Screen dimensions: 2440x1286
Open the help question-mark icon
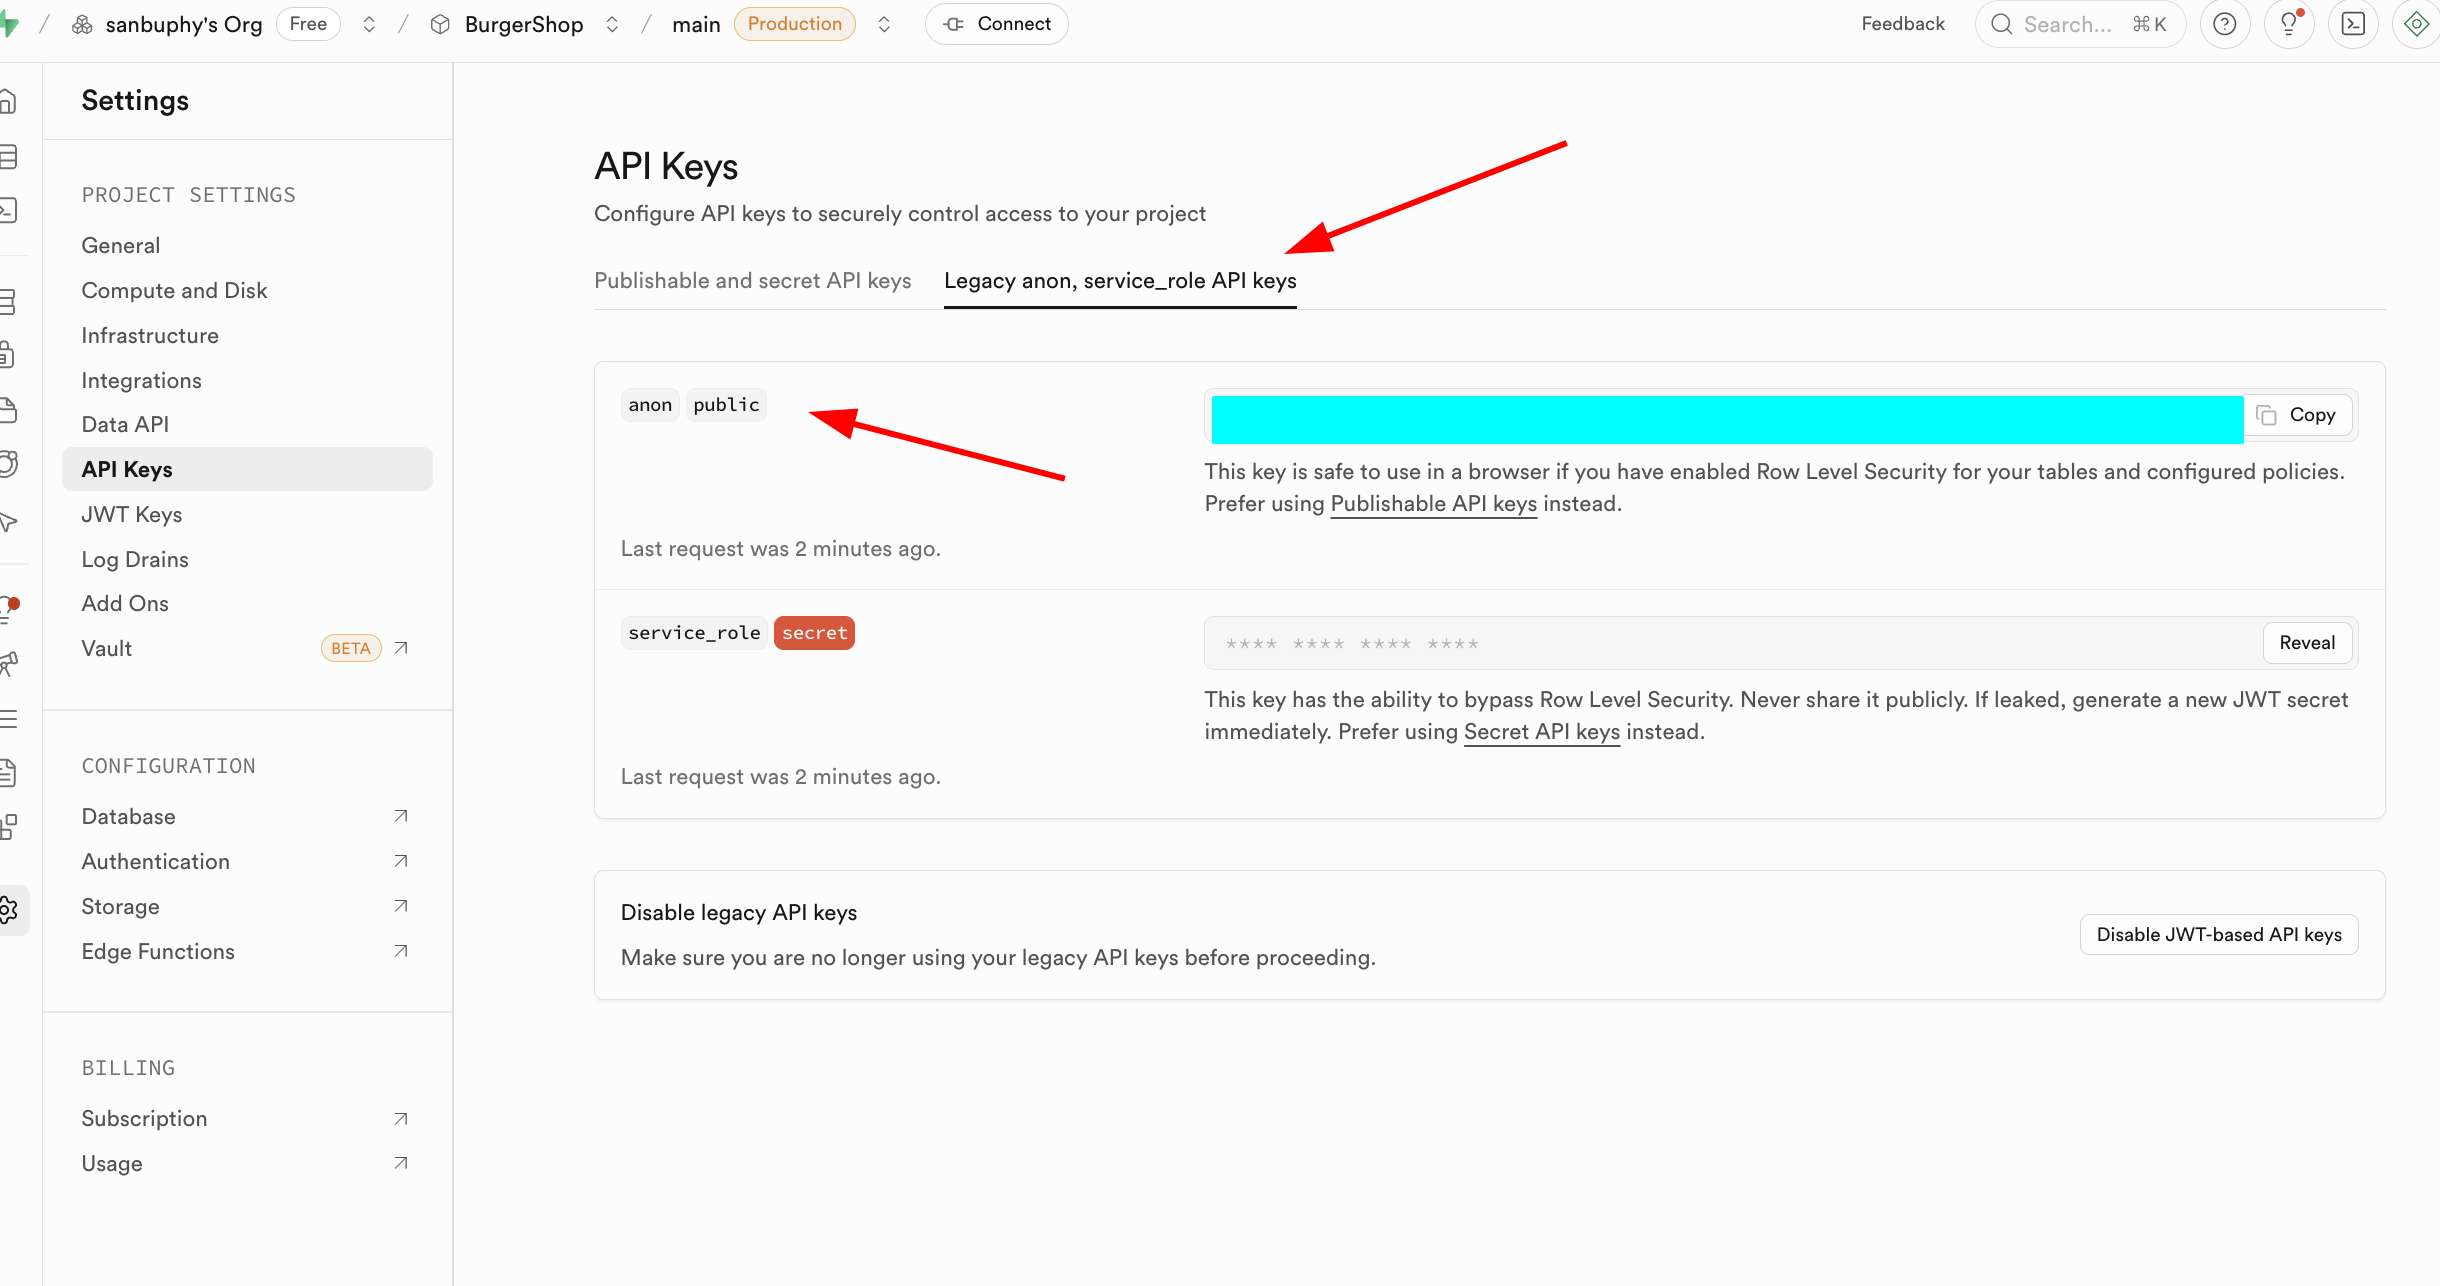2224,24
